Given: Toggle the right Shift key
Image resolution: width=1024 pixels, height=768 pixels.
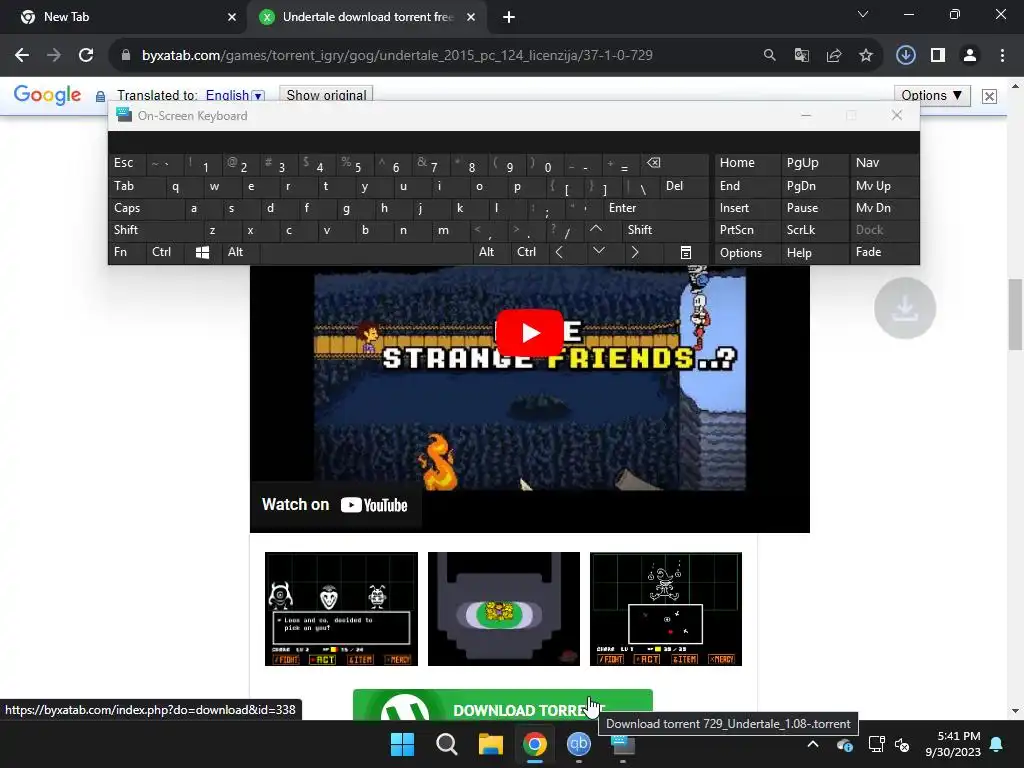Looking at the screenshot, I should [x=665, y=230].
